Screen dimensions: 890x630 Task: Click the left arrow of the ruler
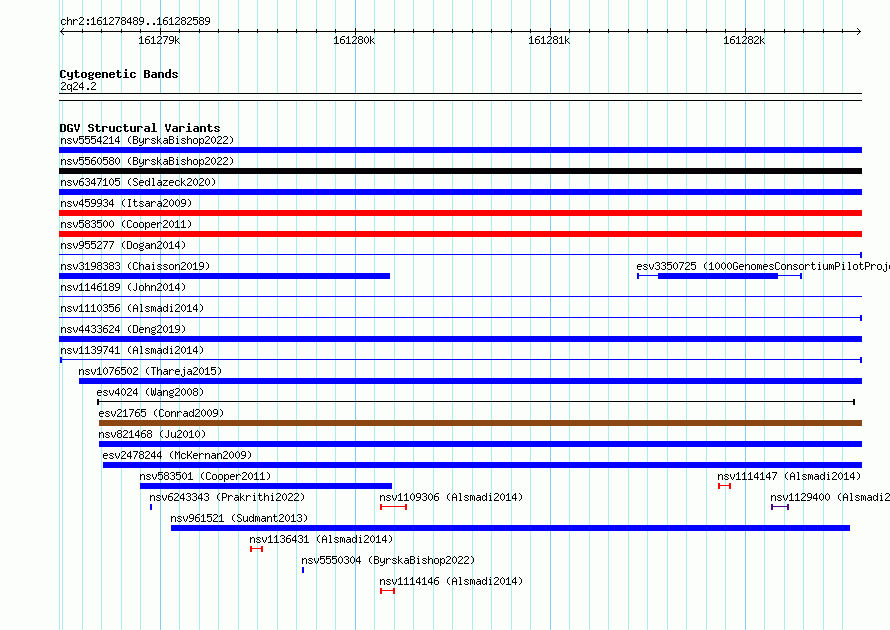click(62, 31)
